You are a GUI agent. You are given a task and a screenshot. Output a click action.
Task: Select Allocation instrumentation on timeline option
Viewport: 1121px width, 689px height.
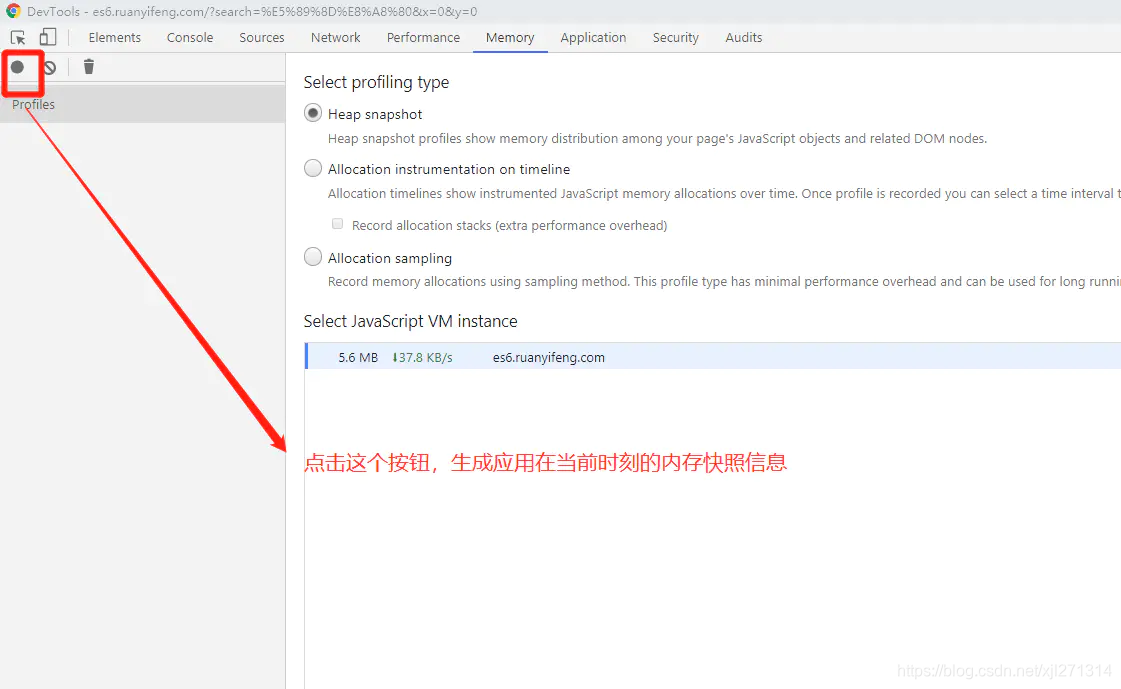312,168
